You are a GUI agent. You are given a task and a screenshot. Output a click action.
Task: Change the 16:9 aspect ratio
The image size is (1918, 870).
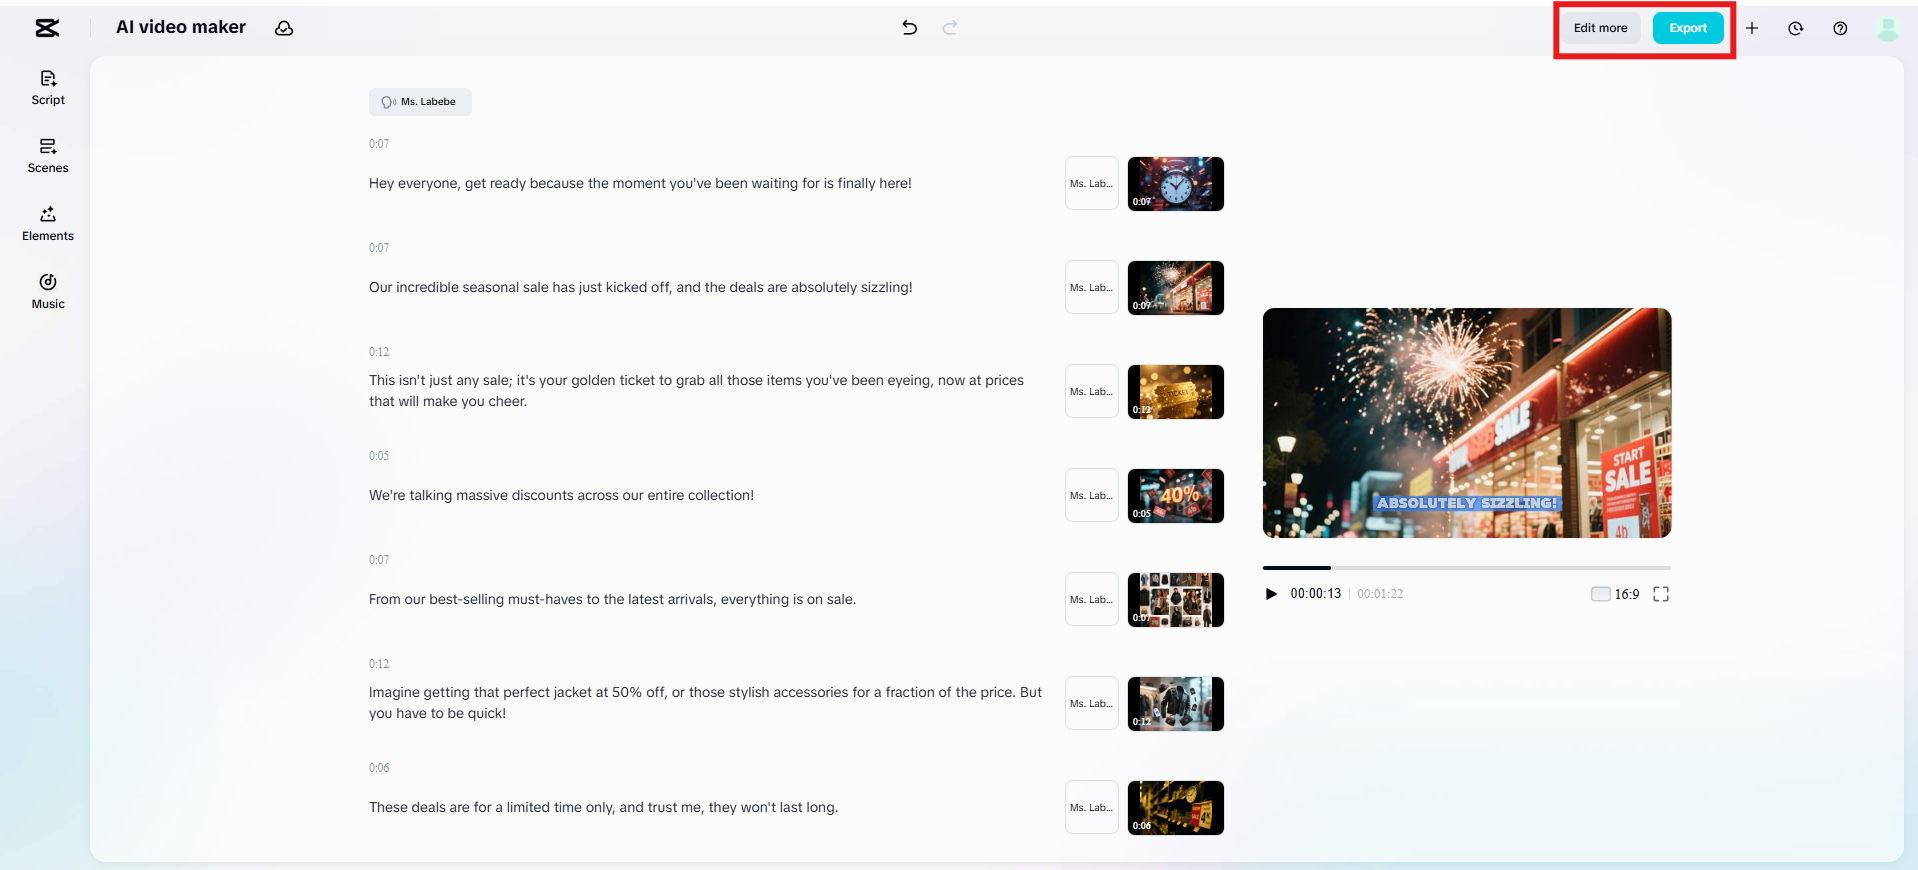pos(1615,594)
